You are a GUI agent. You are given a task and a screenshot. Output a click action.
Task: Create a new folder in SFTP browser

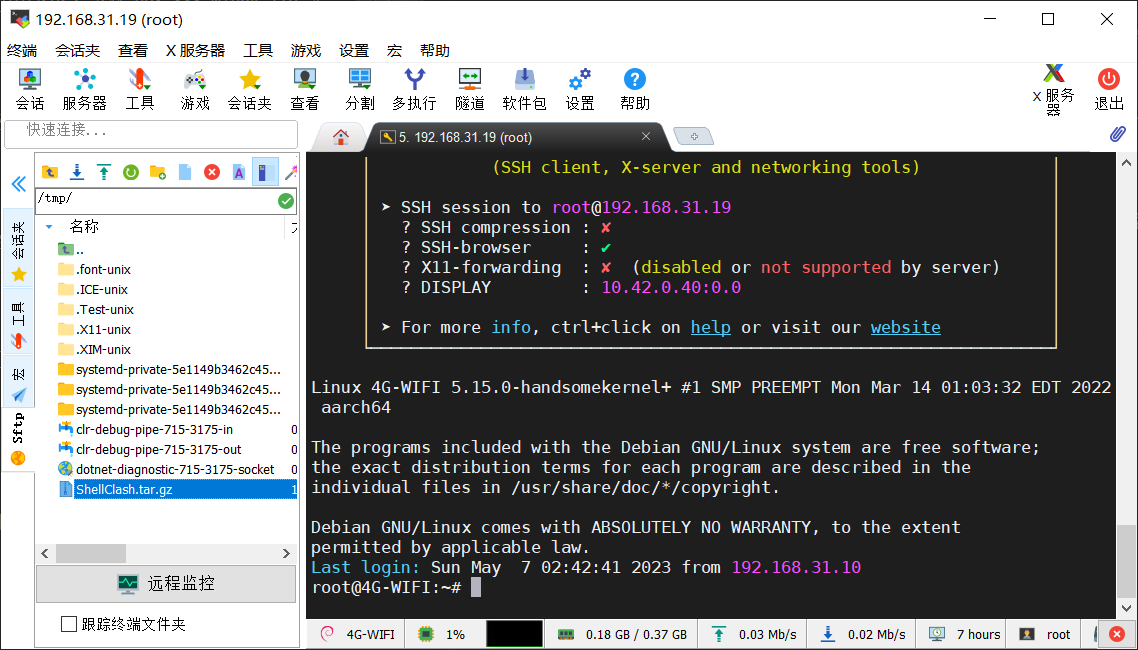pos(157,172)
